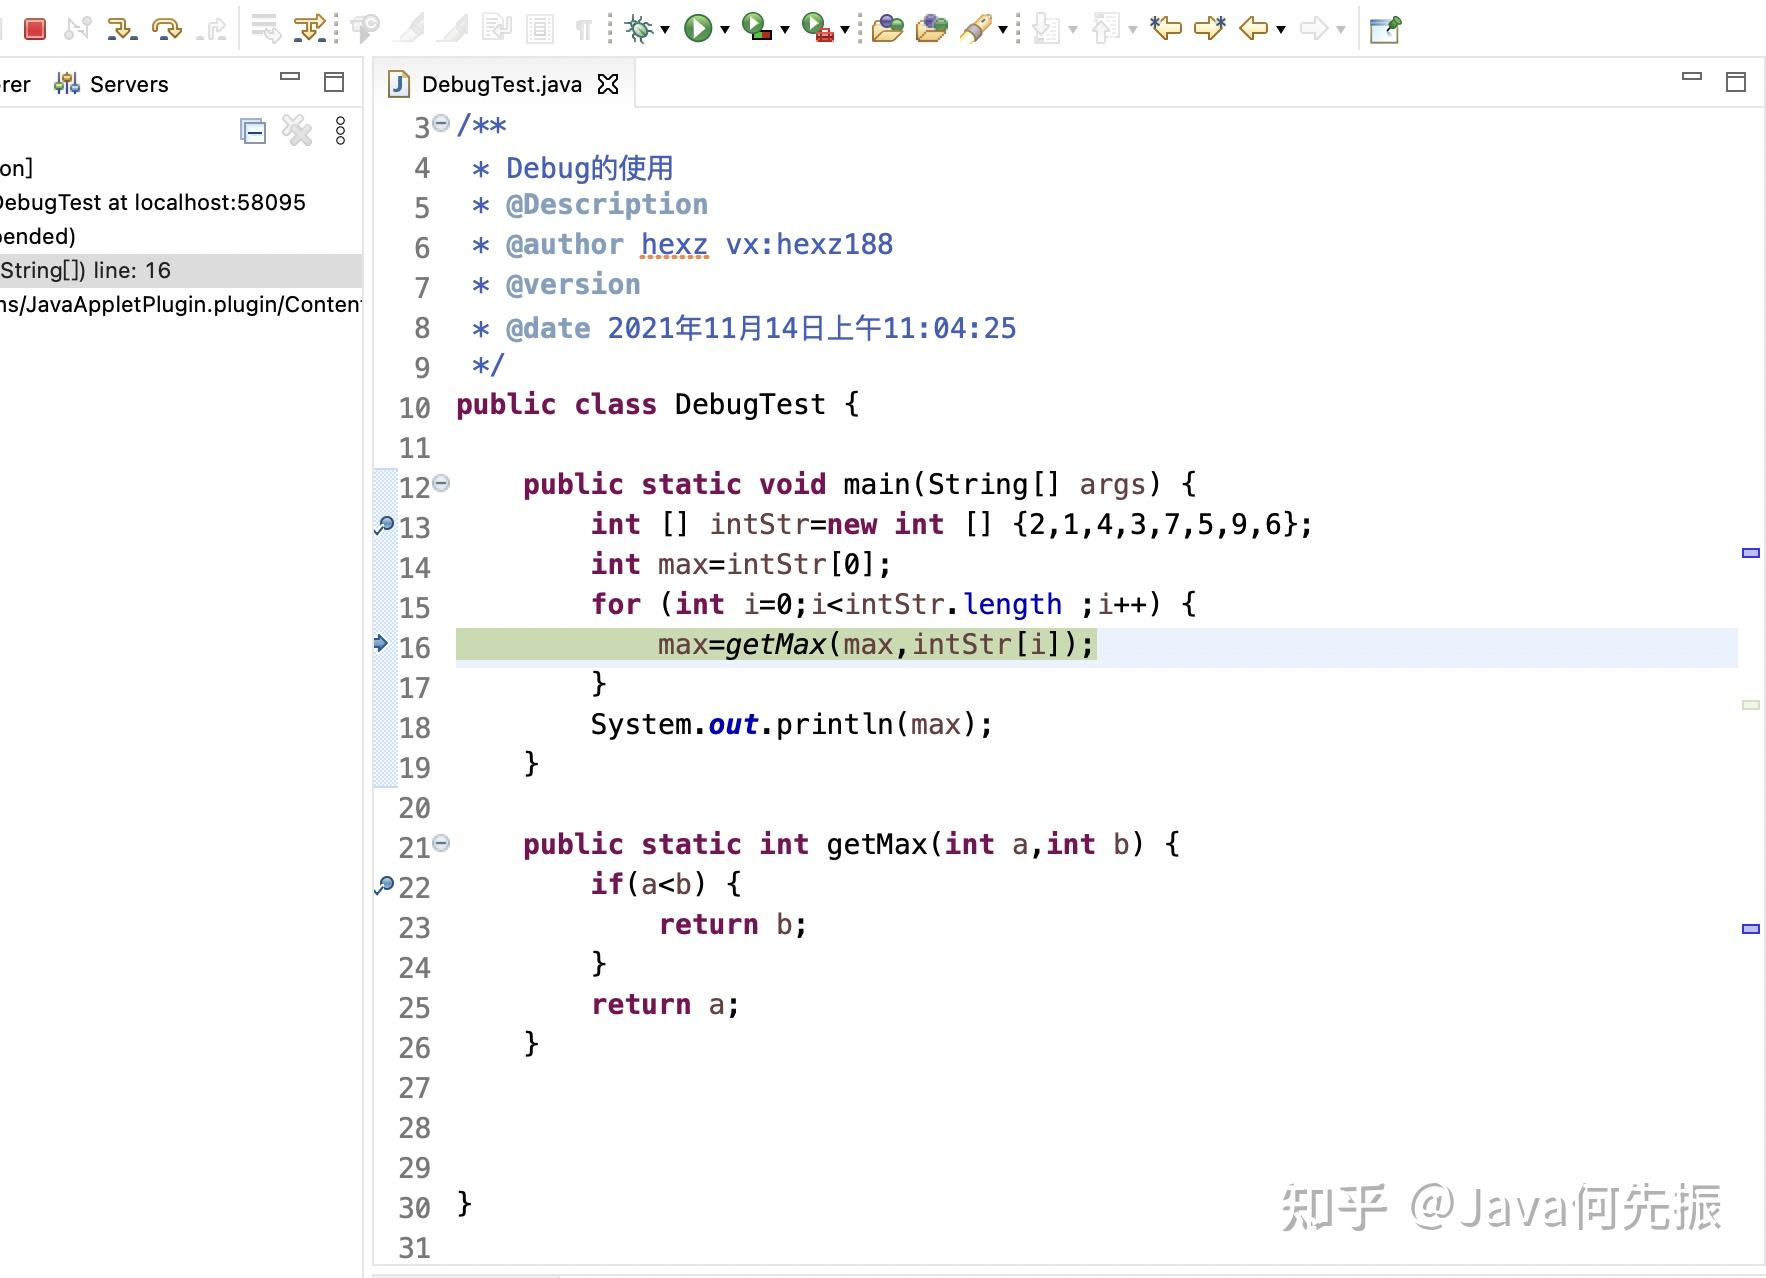Click the class name 'DebugTest' on line 10
Viewport: 1766px width, 1278px height.
750,405
